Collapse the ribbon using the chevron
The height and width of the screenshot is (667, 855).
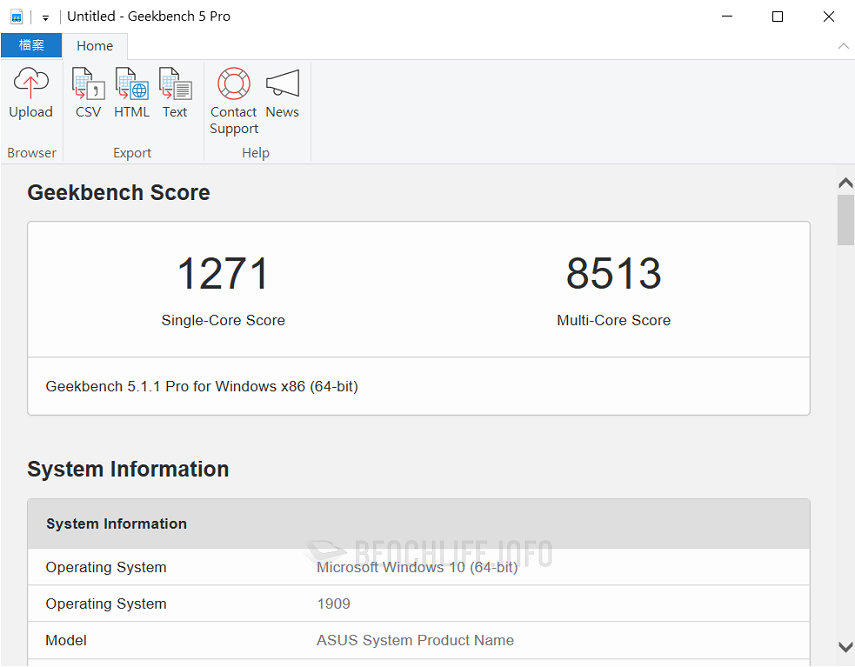pos(845,46)
